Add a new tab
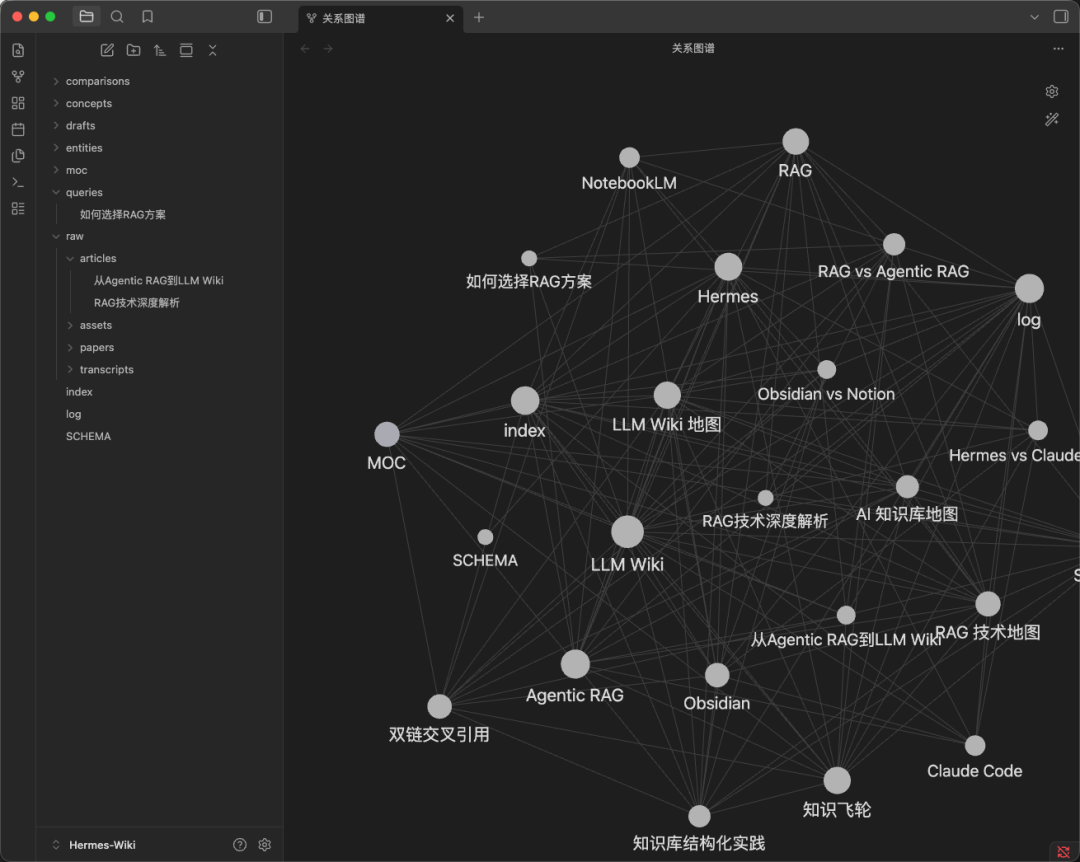Screen dimensions: 1080x862 (479, 17)
